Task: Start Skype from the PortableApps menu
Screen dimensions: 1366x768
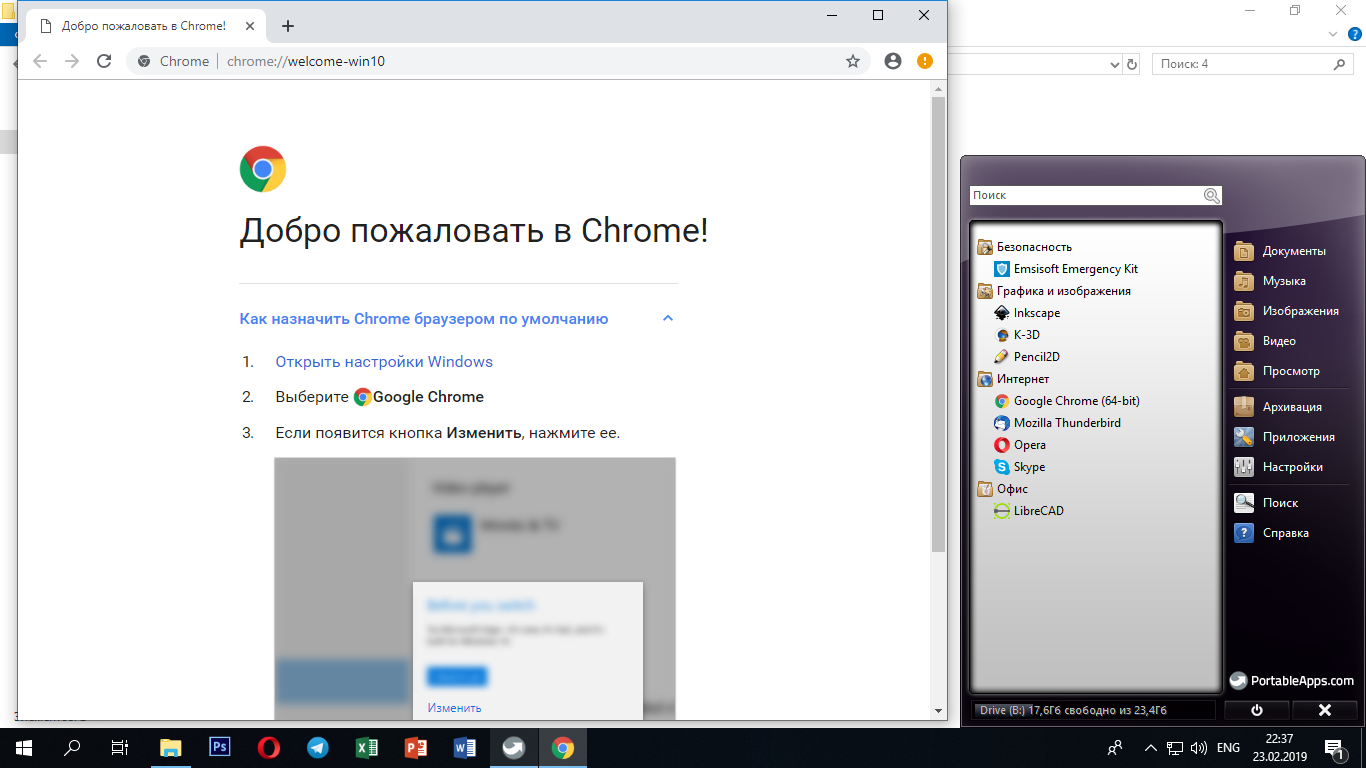Action: [1020, 467]
